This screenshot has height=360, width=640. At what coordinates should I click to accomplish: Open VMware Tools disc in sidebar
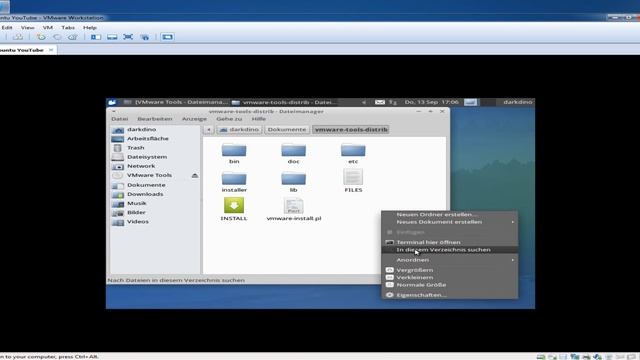click(x=149, y=175)
